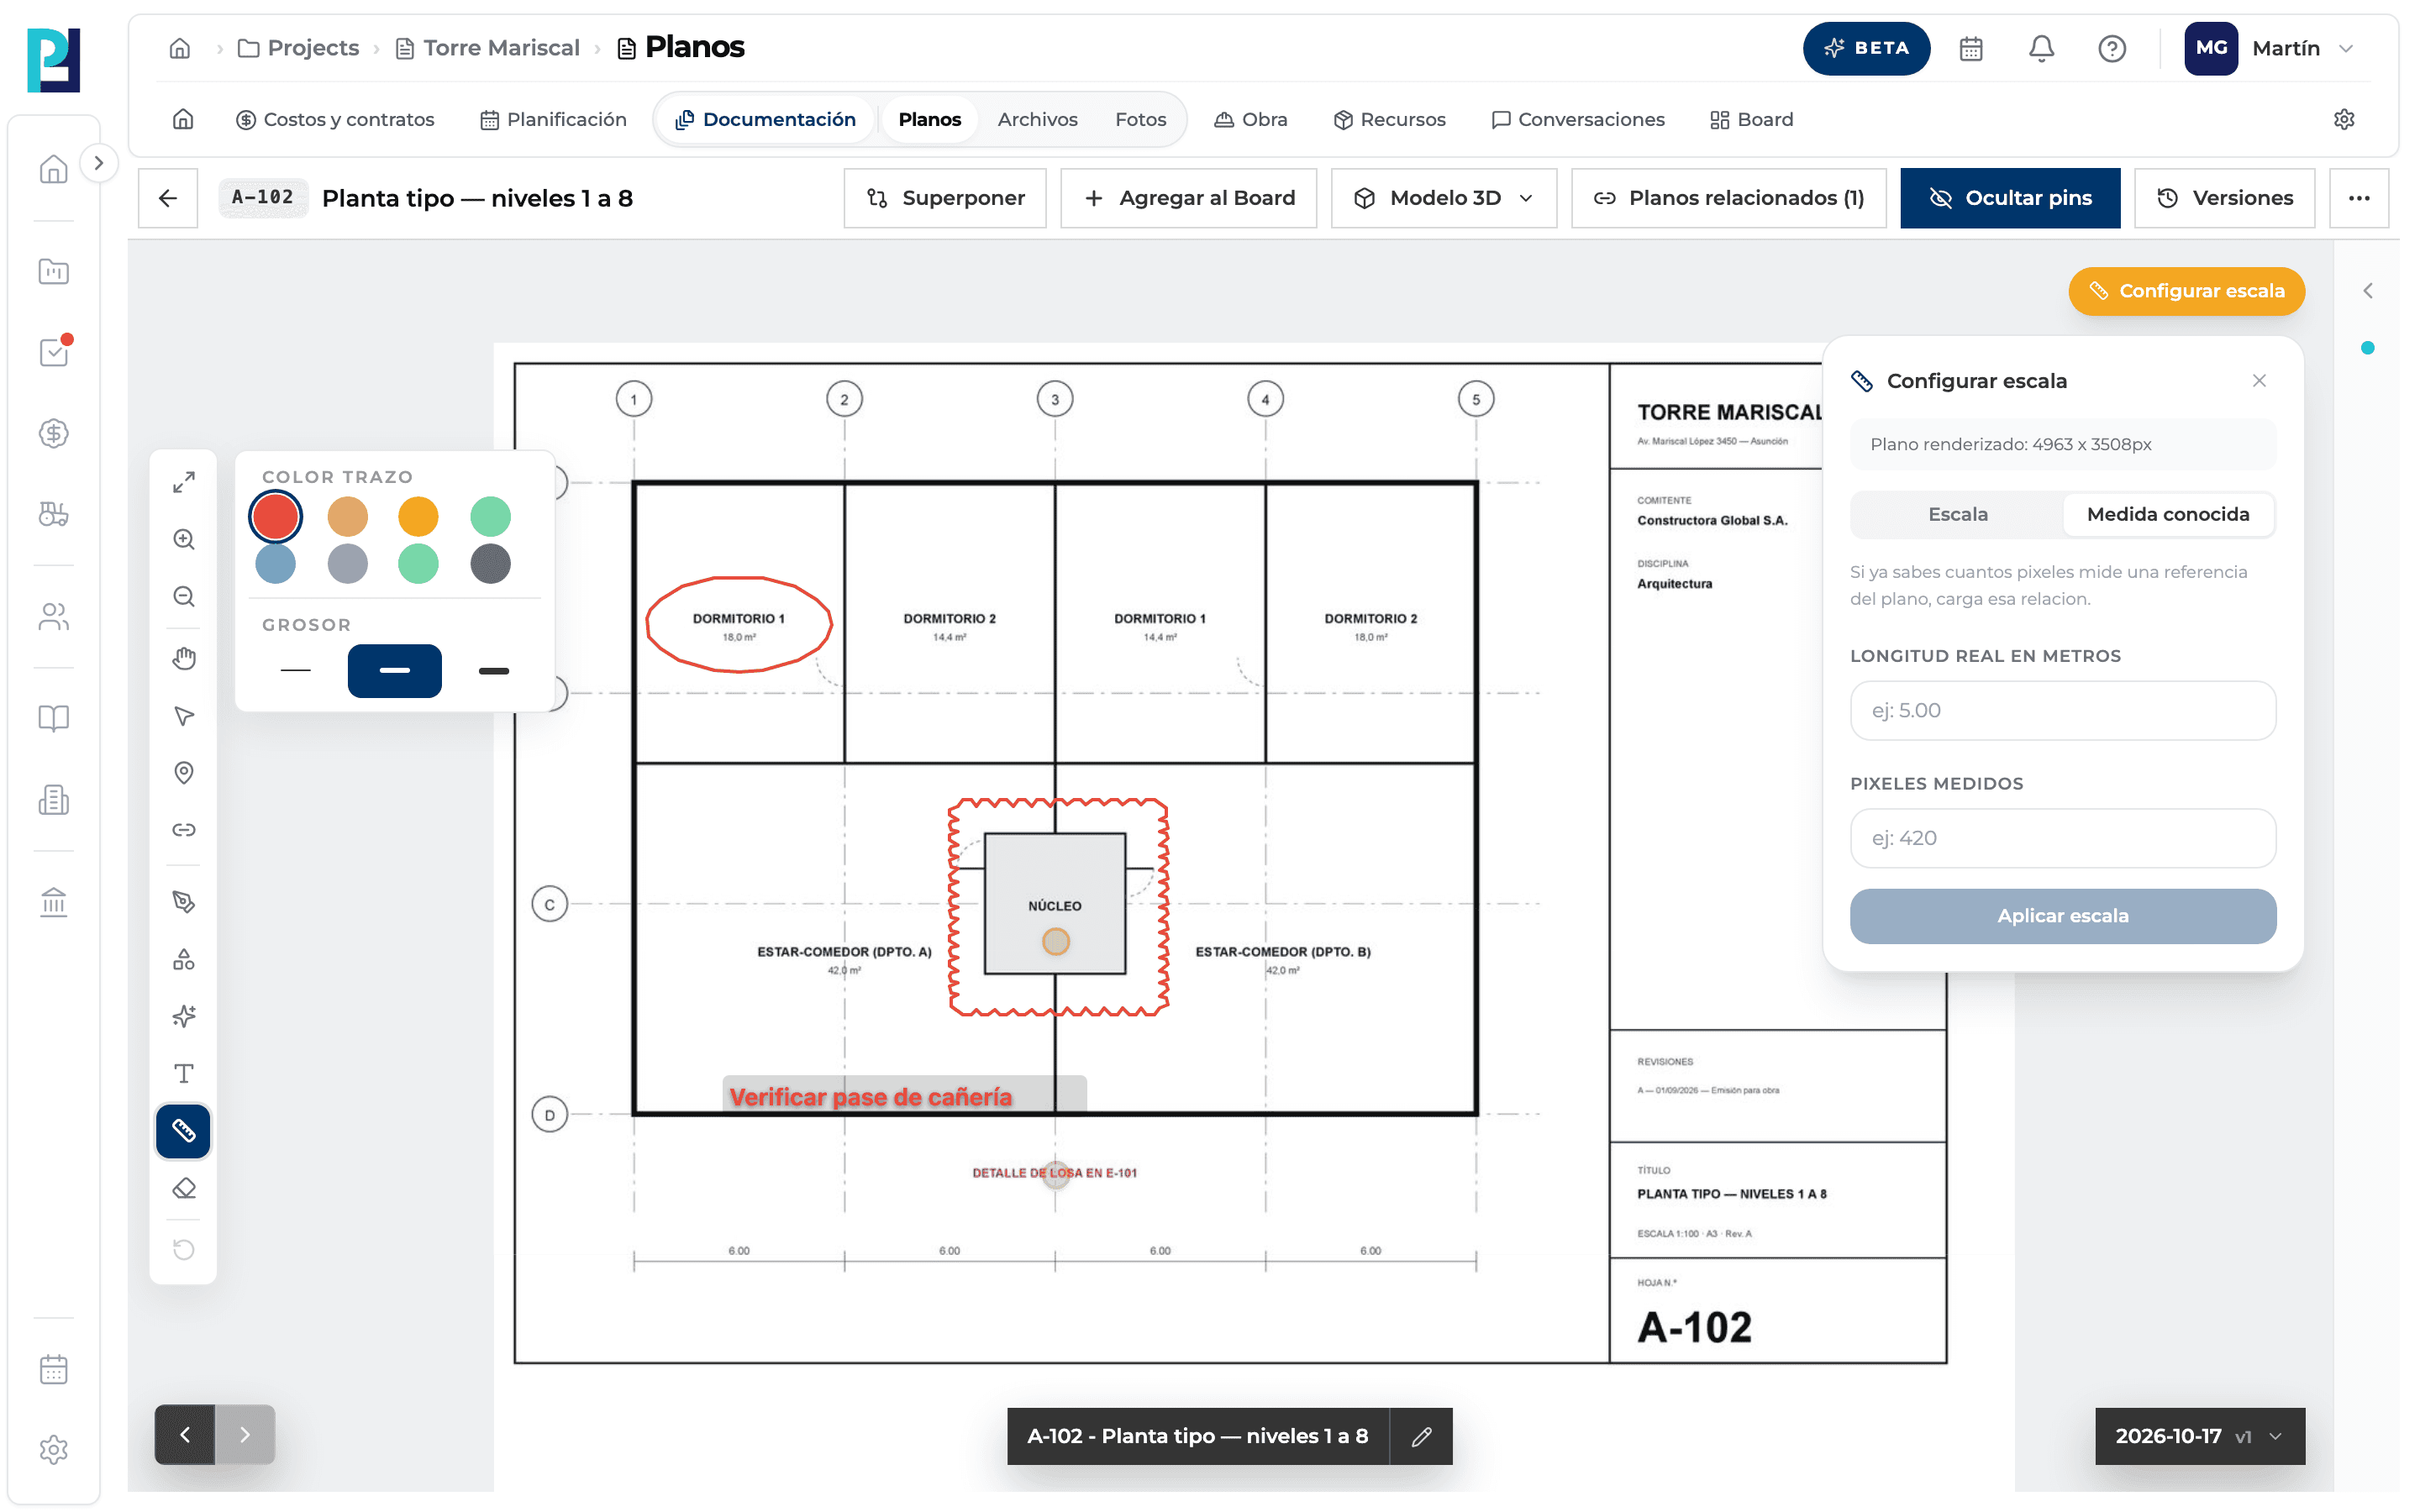Open the Fotos tab
Viewport: 2420px width, 1512px height.
(x=1140, y=119)
